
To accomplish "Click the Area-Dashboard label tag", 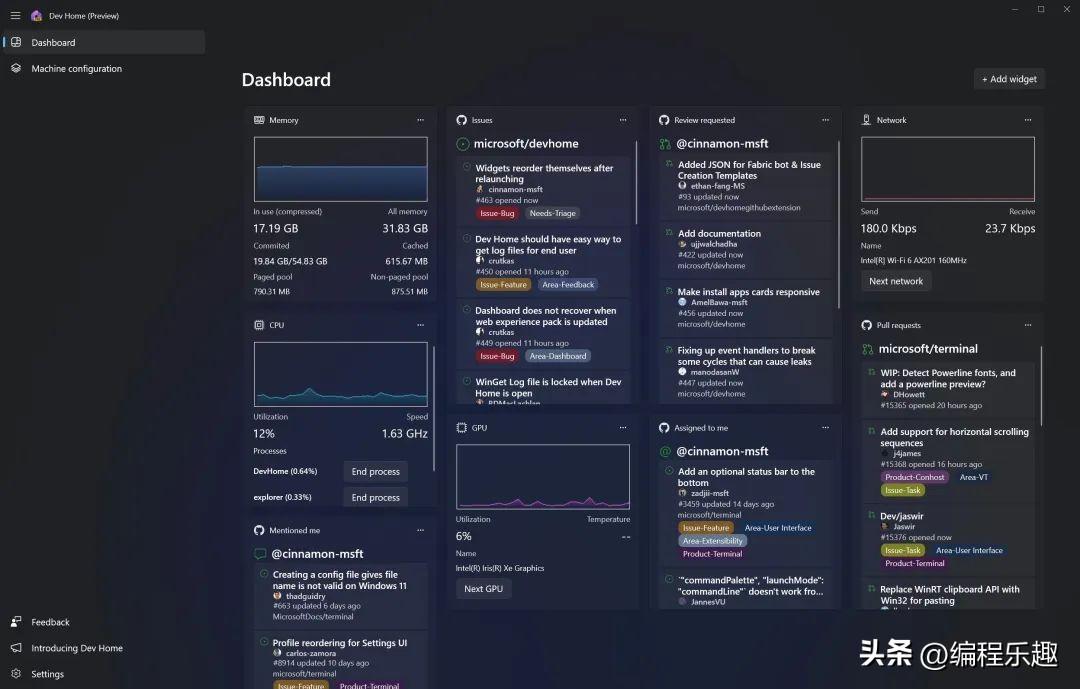I will pyautogui.click(x=558, y=356).
